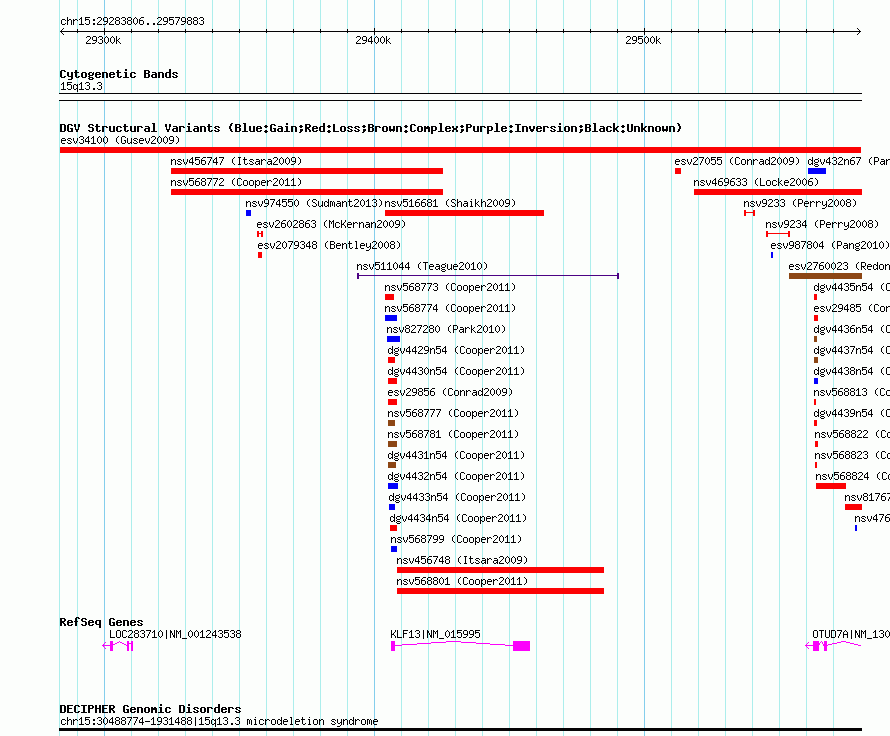The image size is (890, 736).
Task: Select esv2602863 (McKernan2009) label
Action: coord(331,224)
